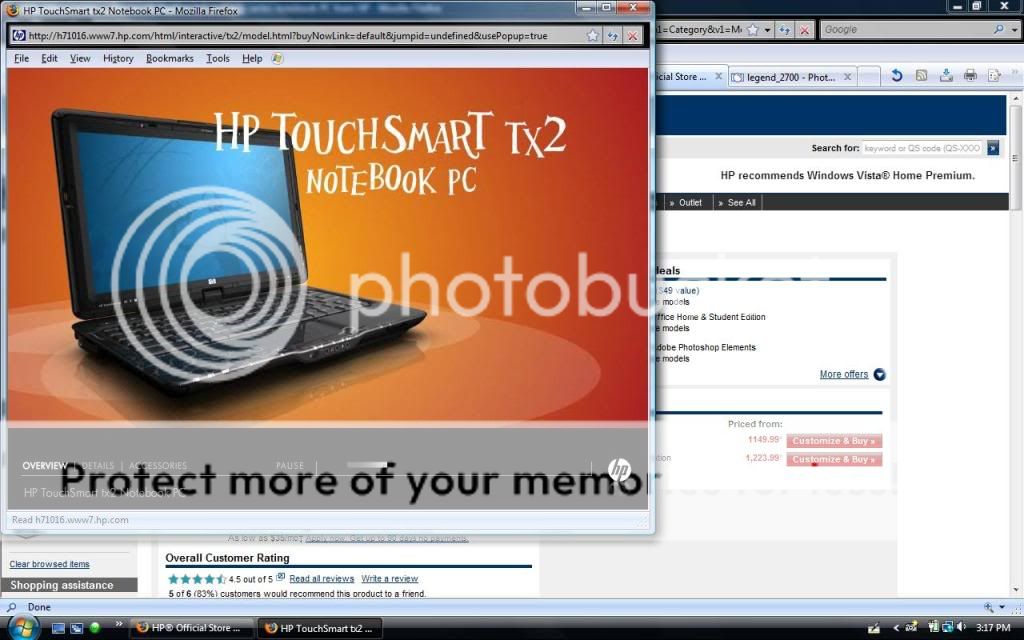Click the 3:17 PM taskbar clock

click(x=993, y=628)
